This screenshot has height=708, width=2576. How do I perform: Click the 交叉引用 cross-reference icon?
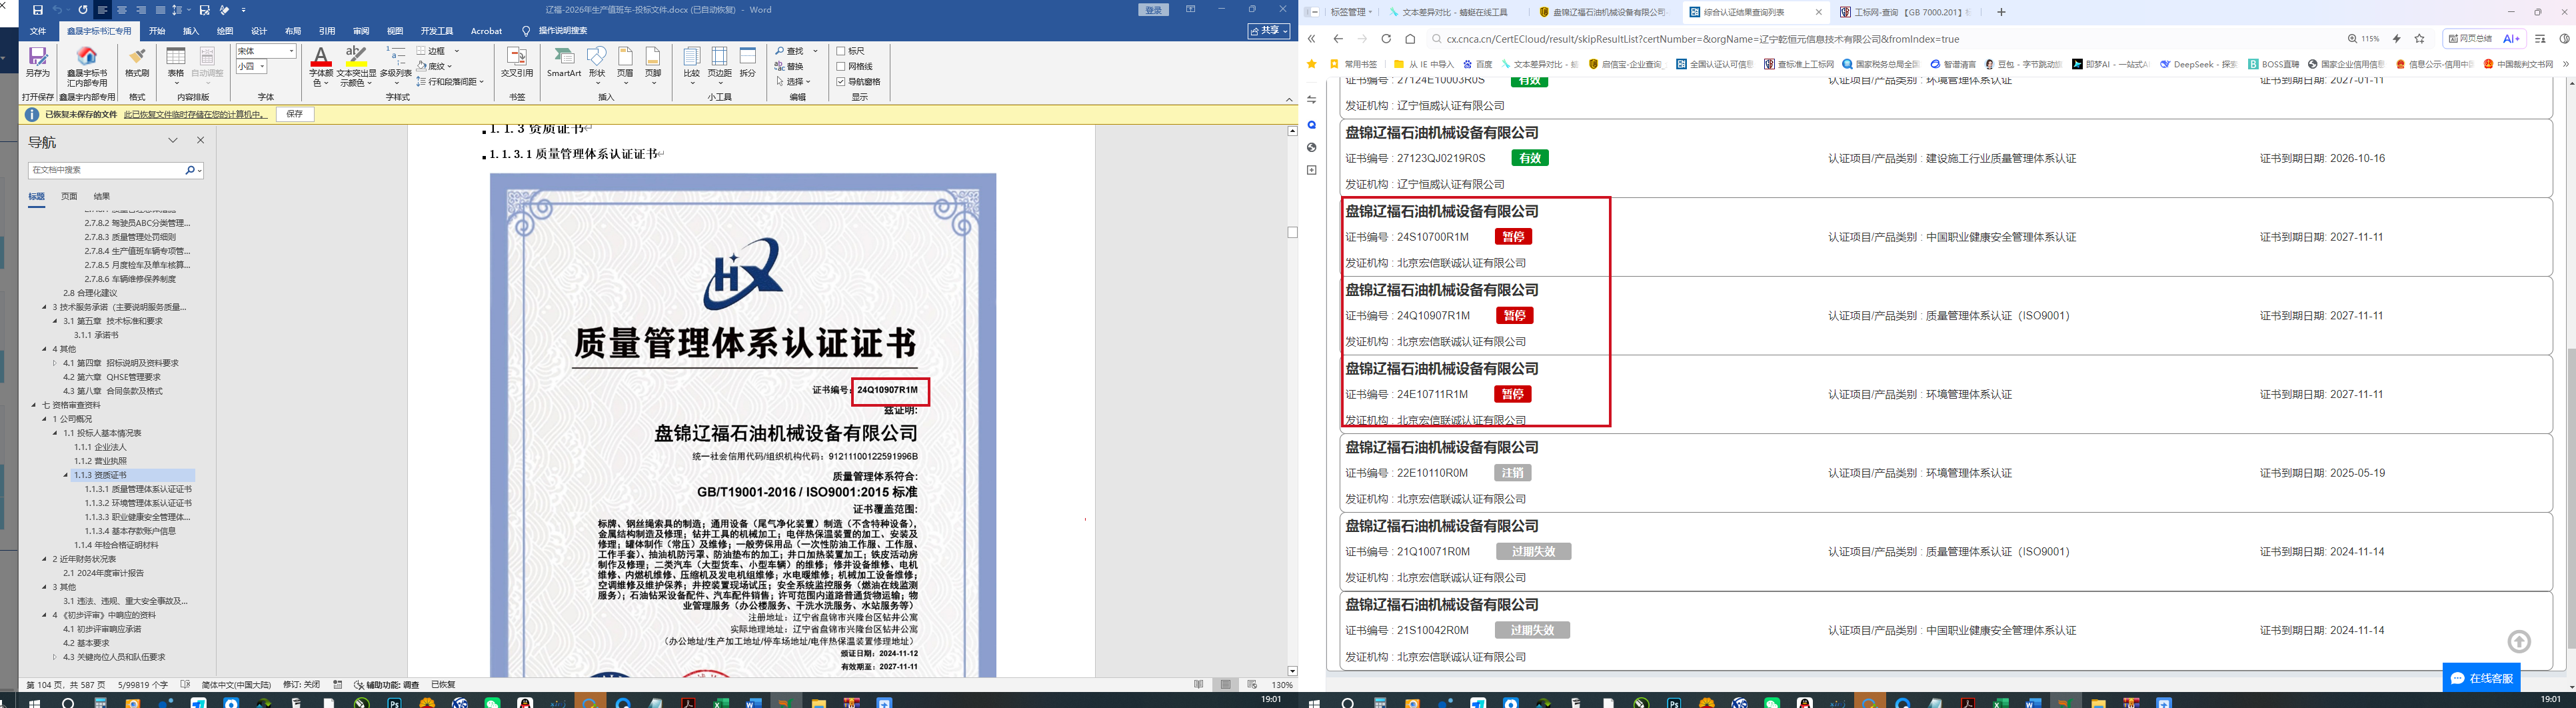pos(517,62)
